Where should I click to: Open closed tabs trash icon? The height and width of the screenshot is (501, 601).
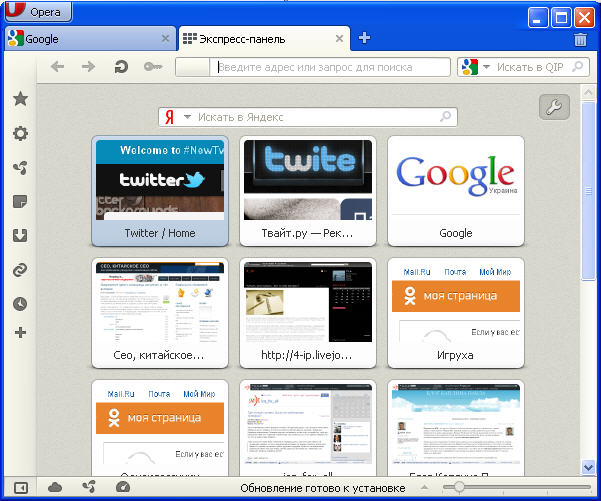pos(580,40)
